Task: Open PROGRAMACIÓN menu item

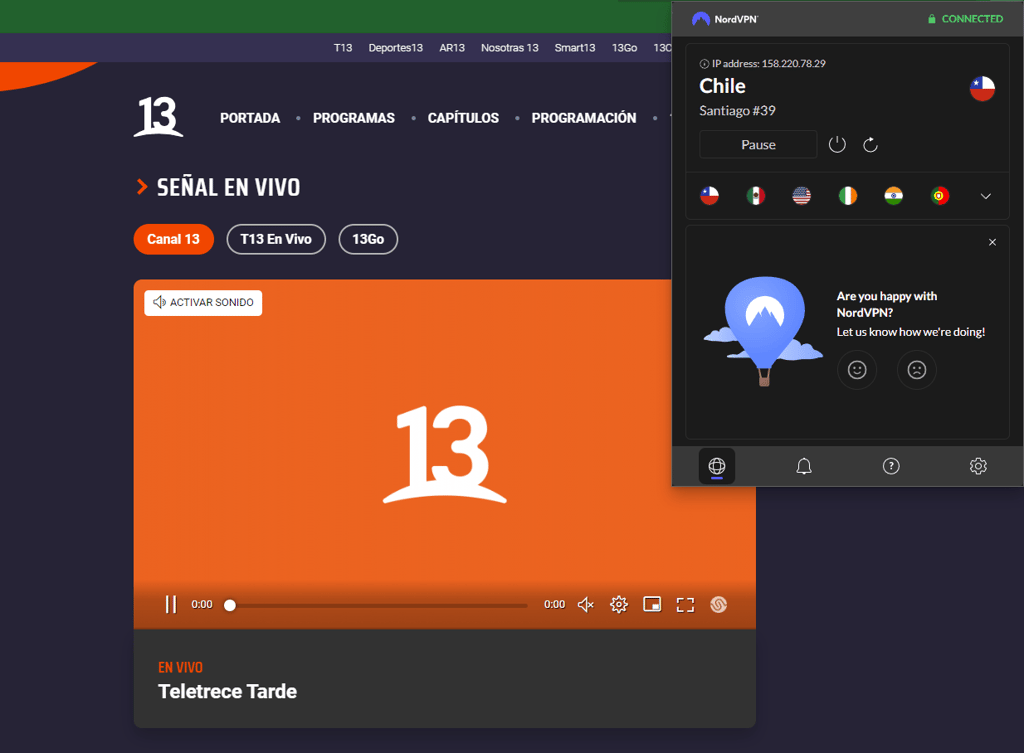Action: coord(584,118)
